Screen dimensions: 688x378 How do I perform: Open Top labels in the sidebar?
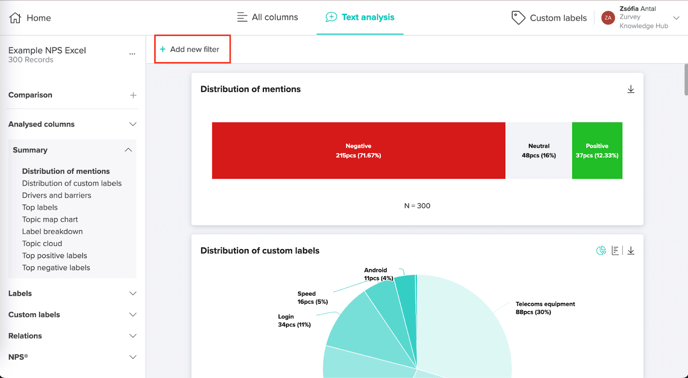(x=40, y=207)
